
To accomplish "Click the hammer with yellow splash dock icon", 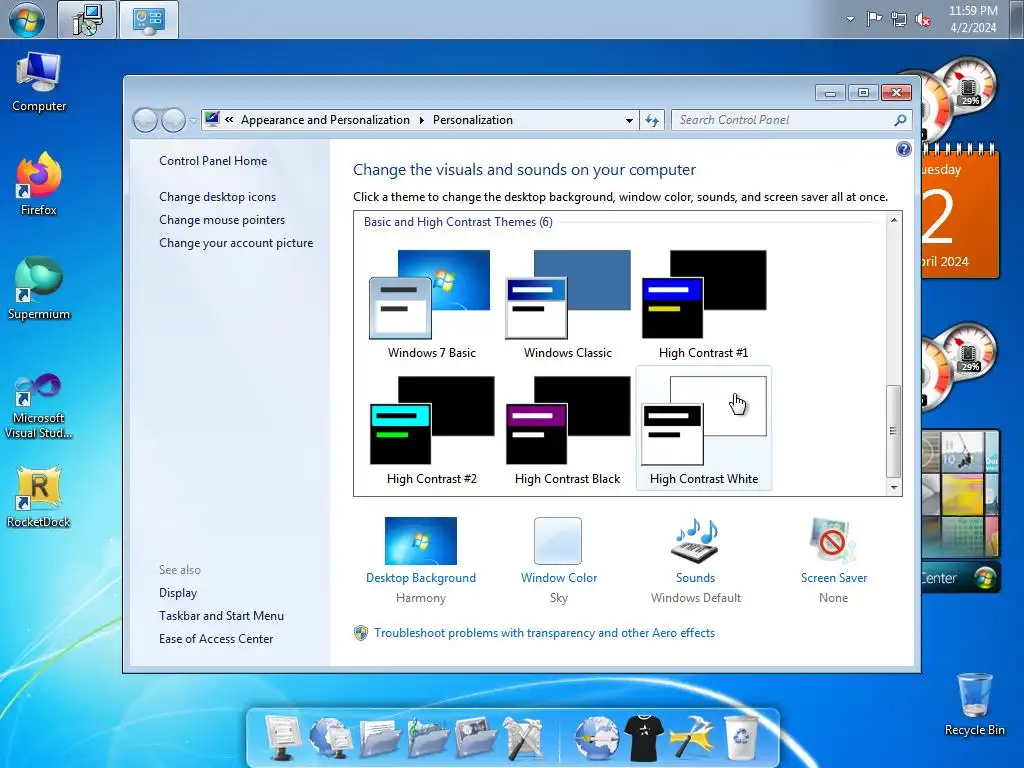I will (692, 738).
